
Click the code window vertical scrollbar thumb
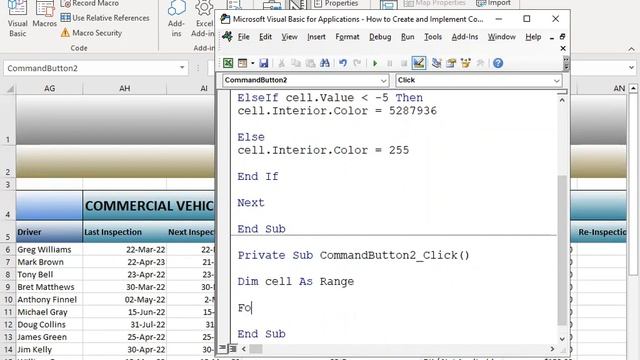coord(562,250)
